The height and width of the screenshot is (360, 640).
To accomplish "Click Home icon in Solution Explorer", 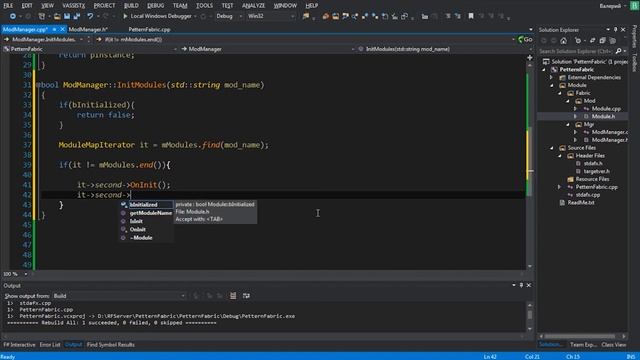I will click(564, 40).
